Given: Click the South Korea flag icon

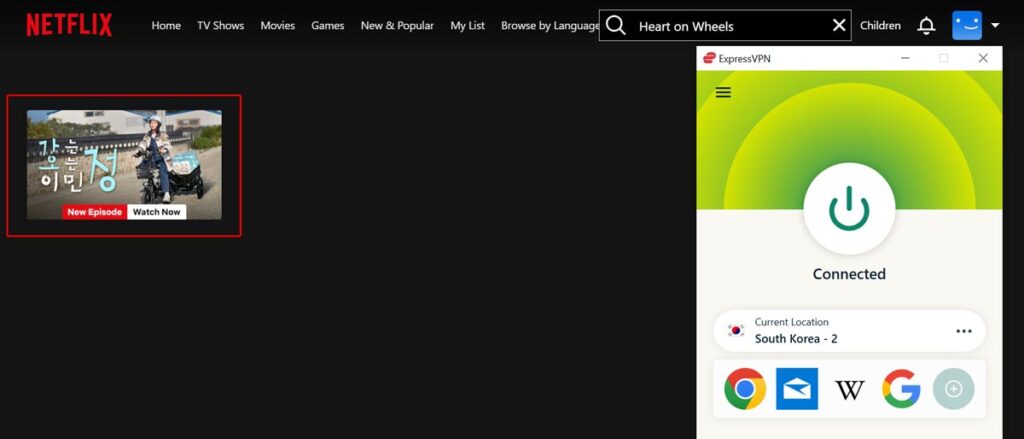Looking at the screenshot, I should [736, 331].
